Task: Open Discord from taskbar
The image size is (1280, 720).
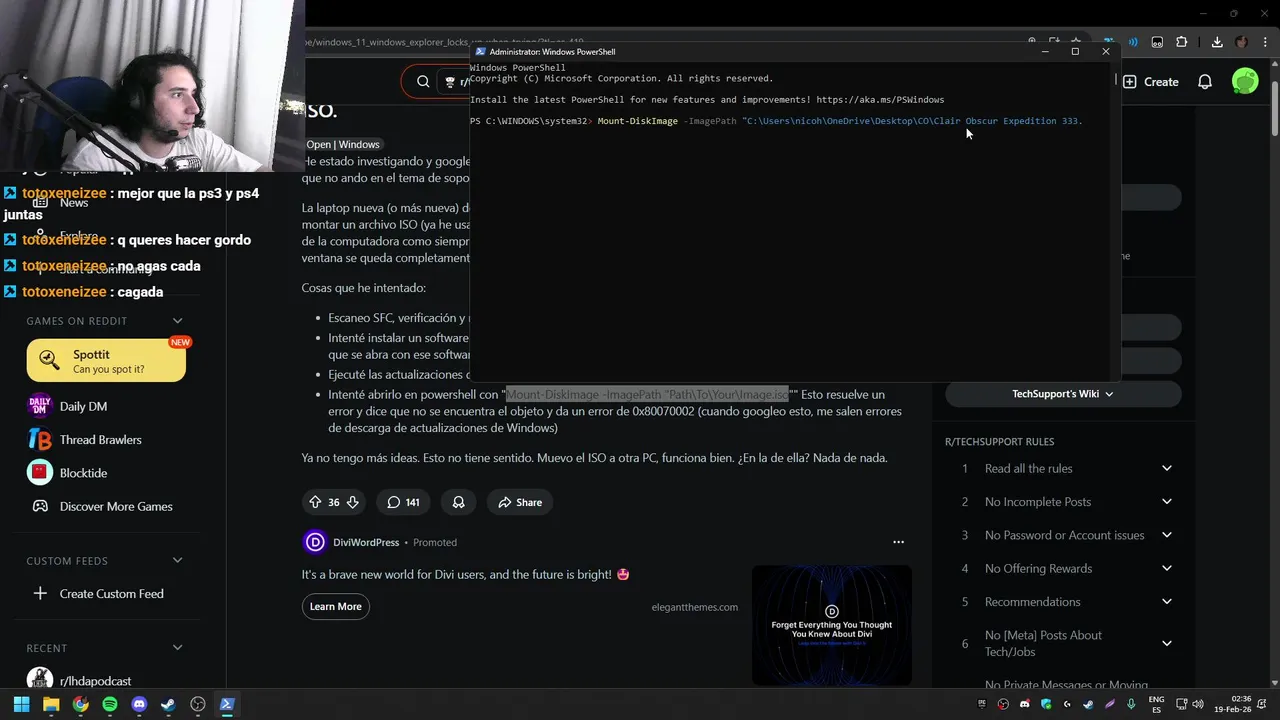Action: click(x=139, y=704)
